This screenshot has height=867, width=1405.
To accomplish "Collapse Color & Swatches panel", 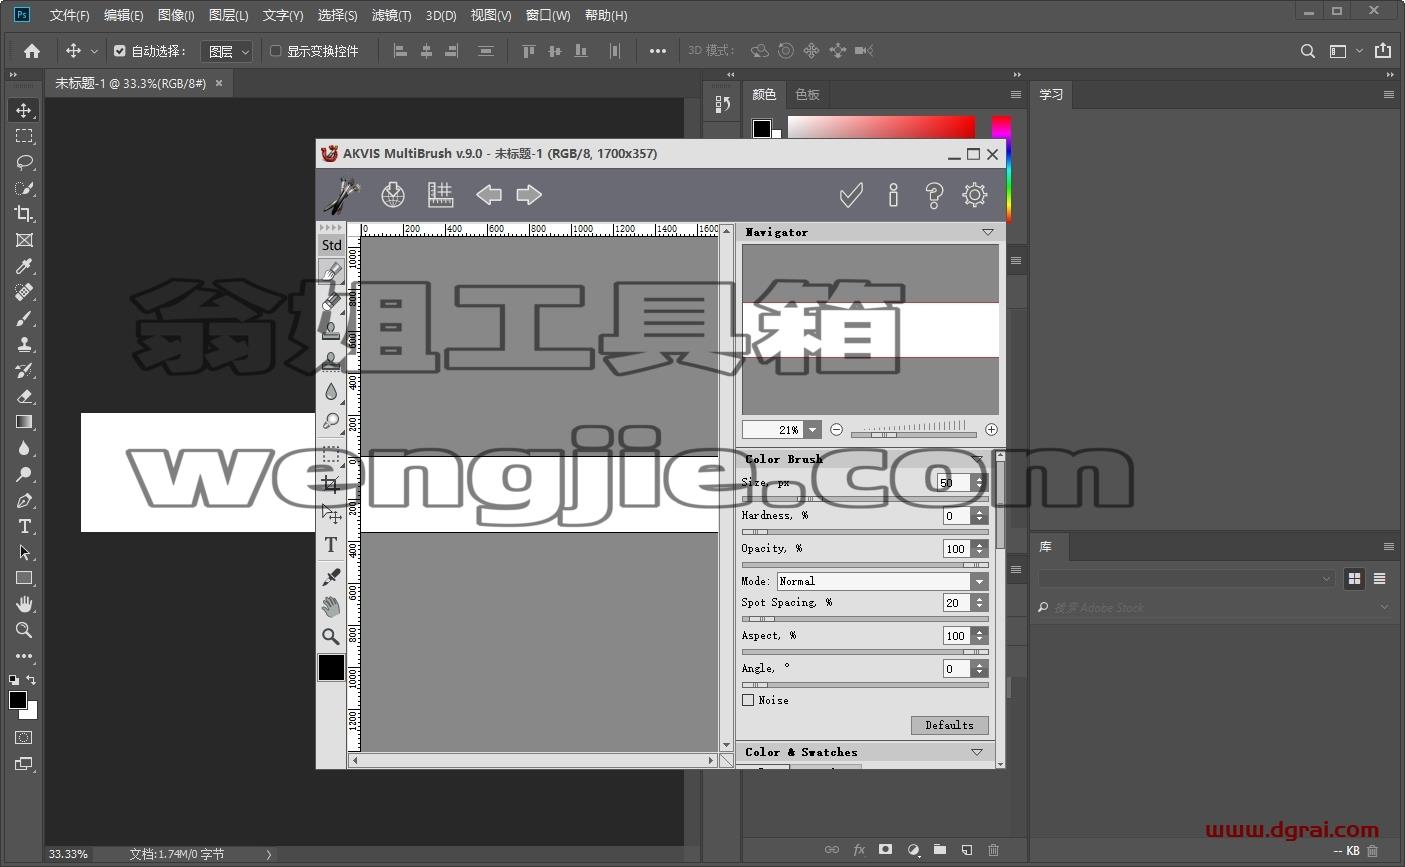I will [x=977, y=752].
